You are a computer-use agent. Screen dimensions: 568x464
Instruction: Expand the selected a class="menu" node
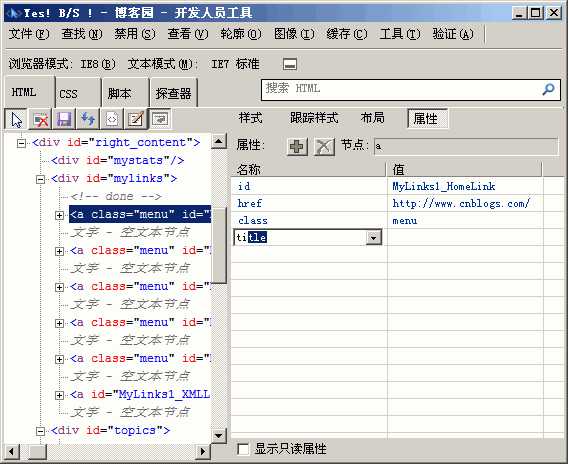[59, 215]
